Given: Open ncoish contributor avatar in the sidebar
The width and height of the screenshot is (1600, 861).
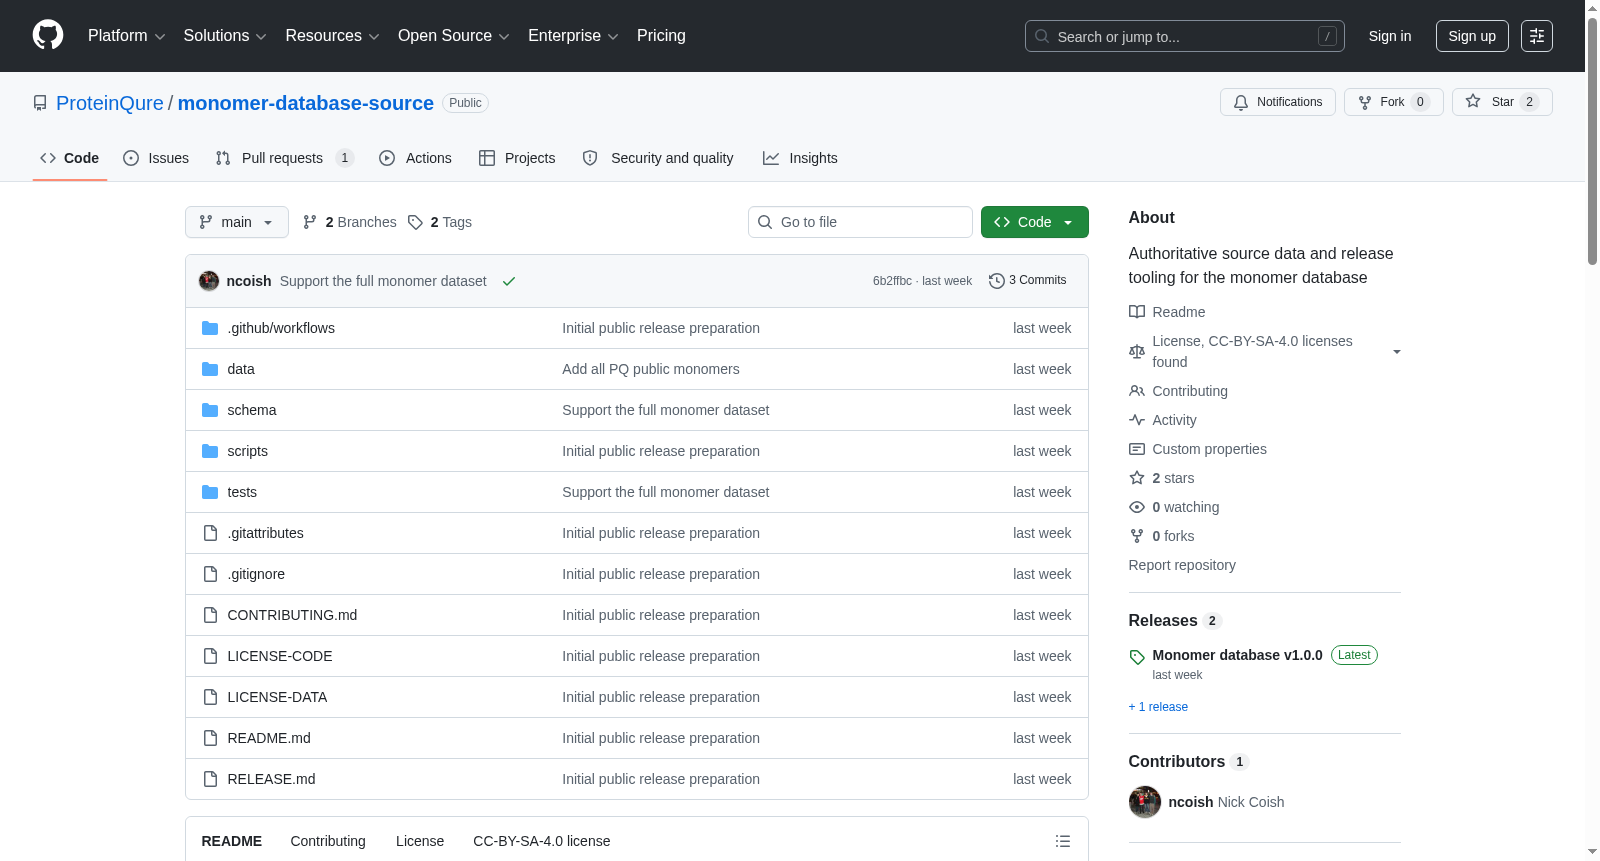Looking at the screenshot, I should (x=1145, y=802).
